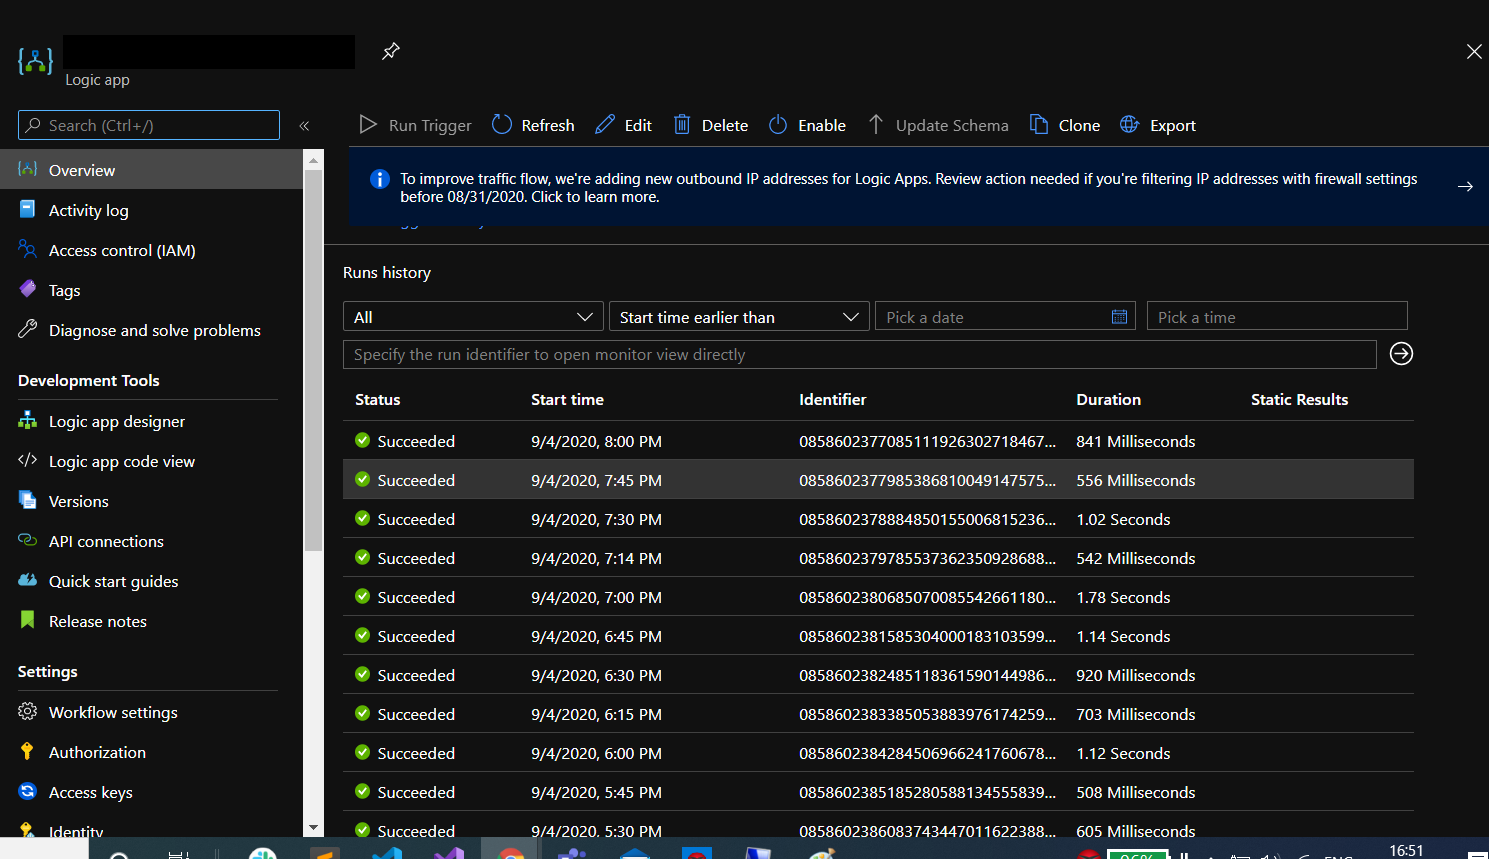Open banner details via right arrow
The image size is (1489, 859).
[x=1465, y=187]
